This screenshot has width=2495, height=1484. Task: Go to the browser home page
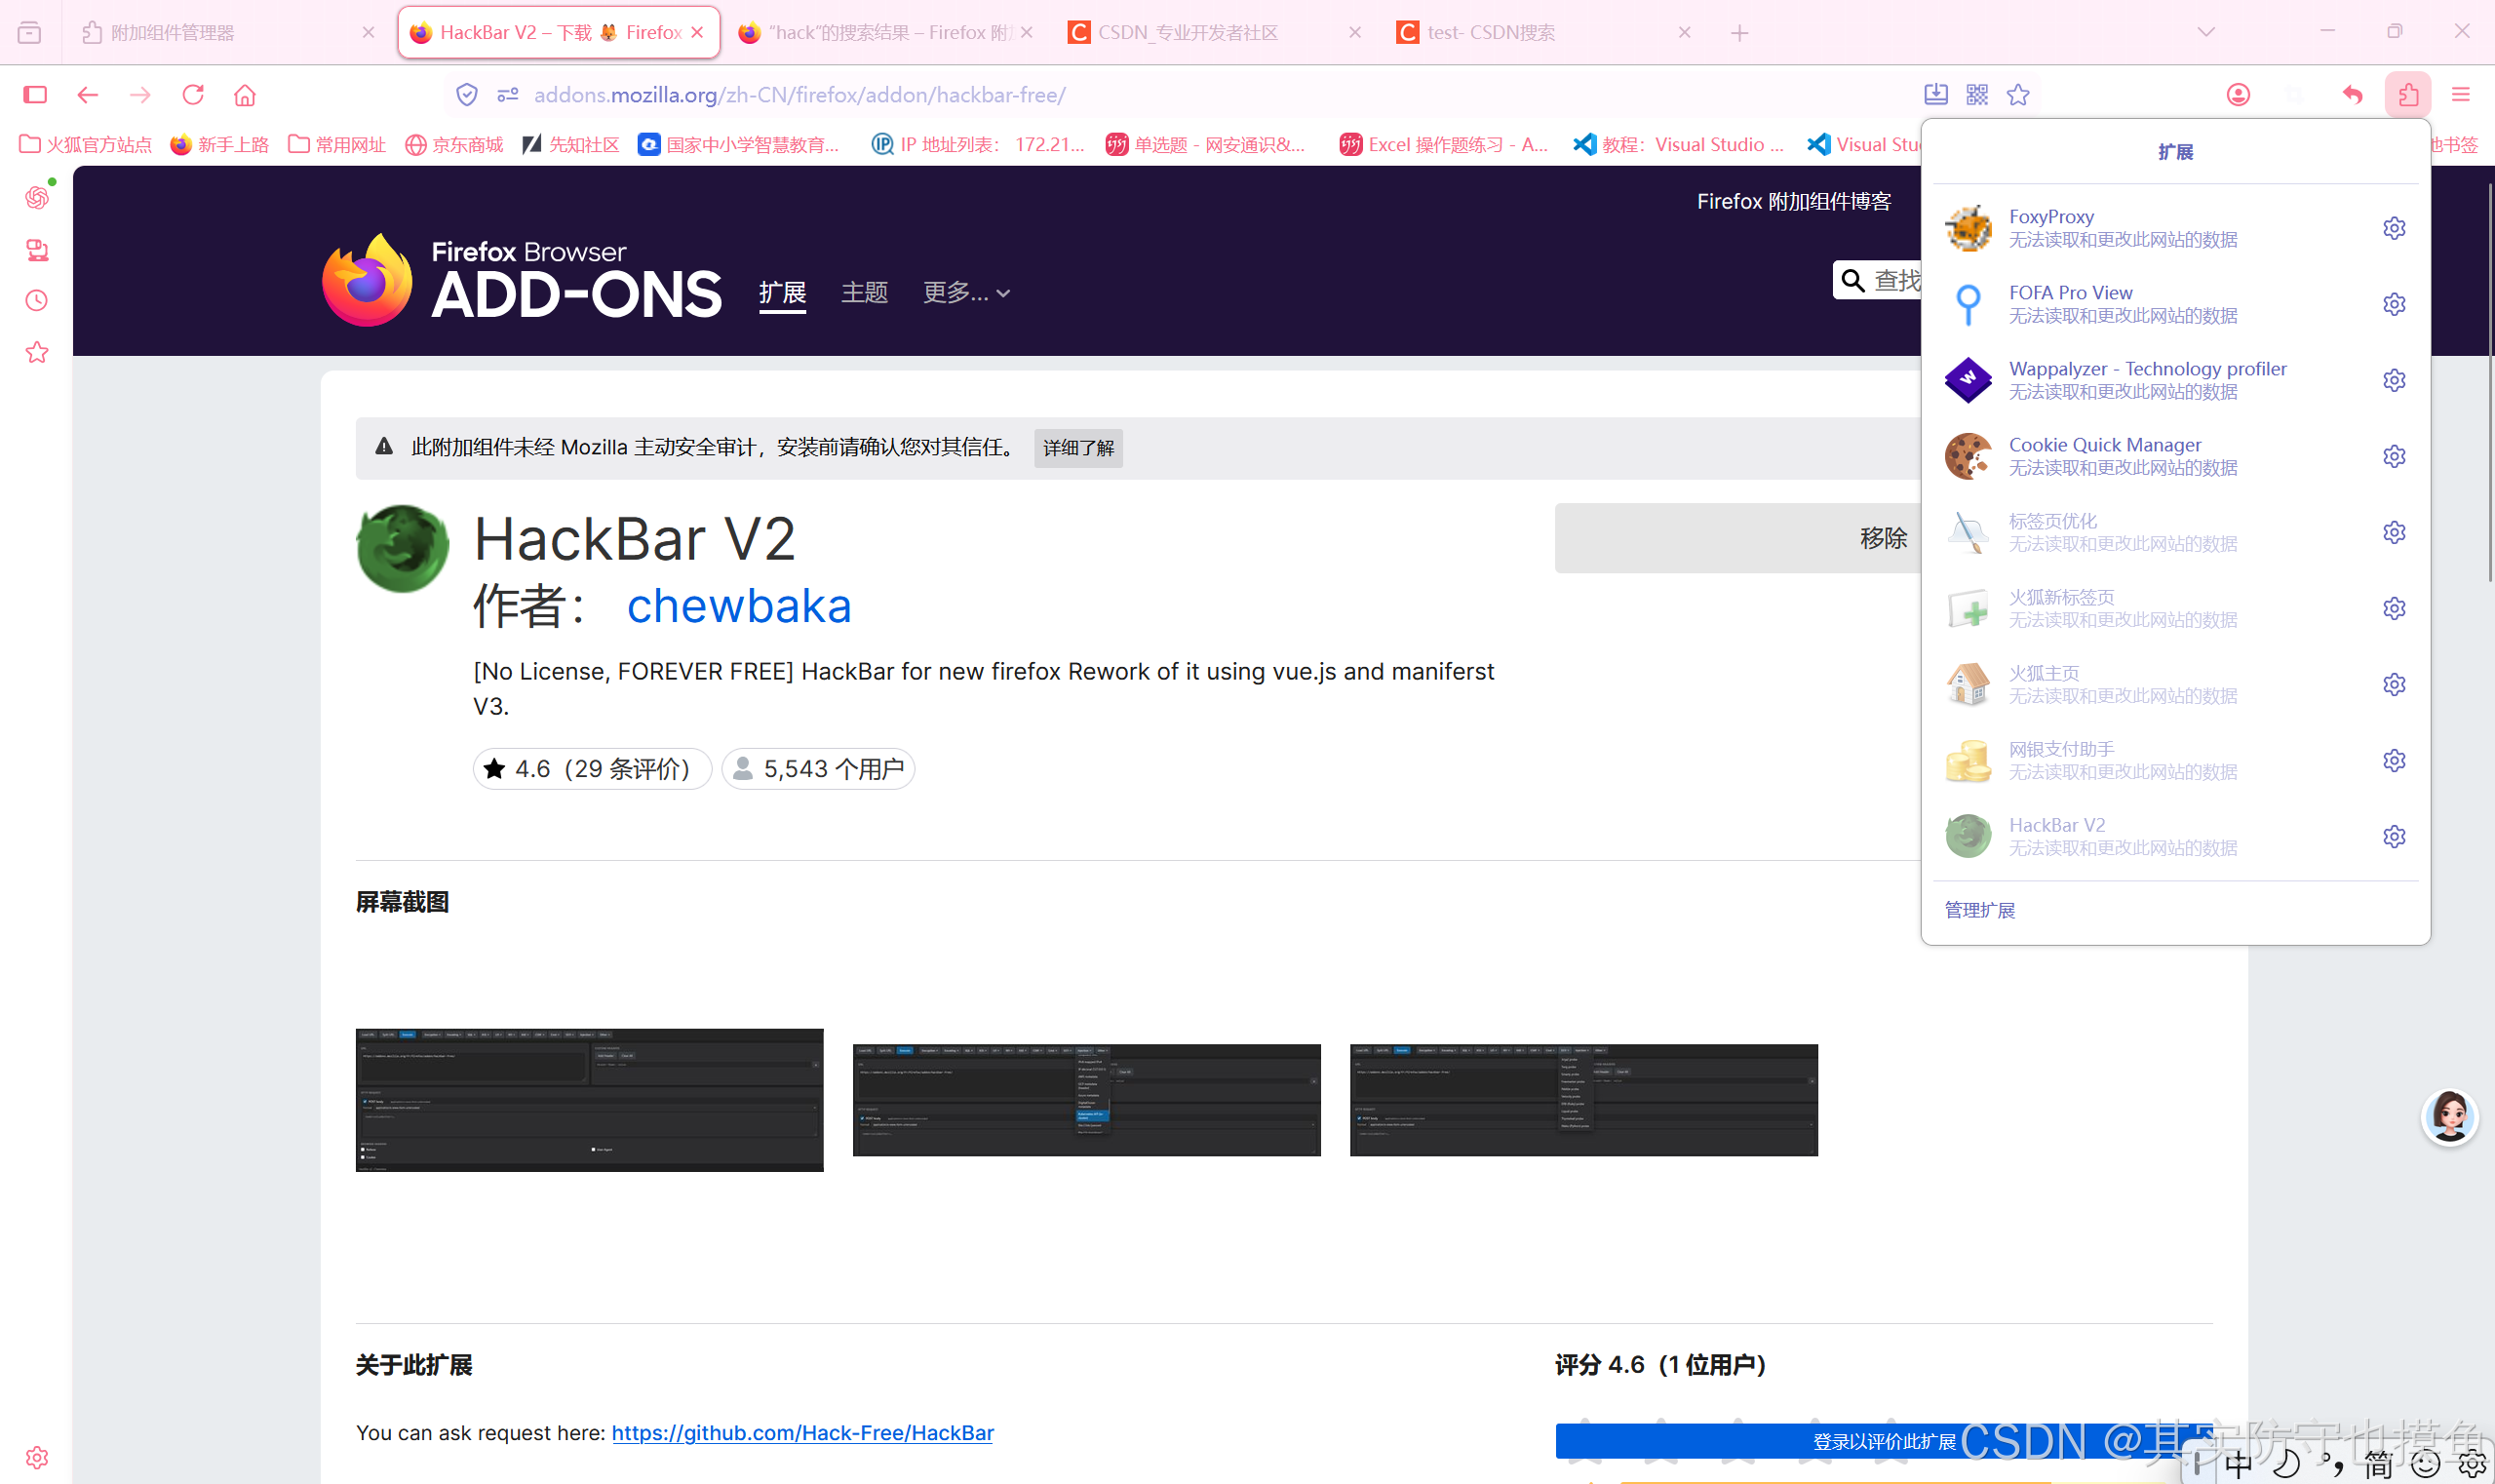pyautogui.click(x=245, y=95)
